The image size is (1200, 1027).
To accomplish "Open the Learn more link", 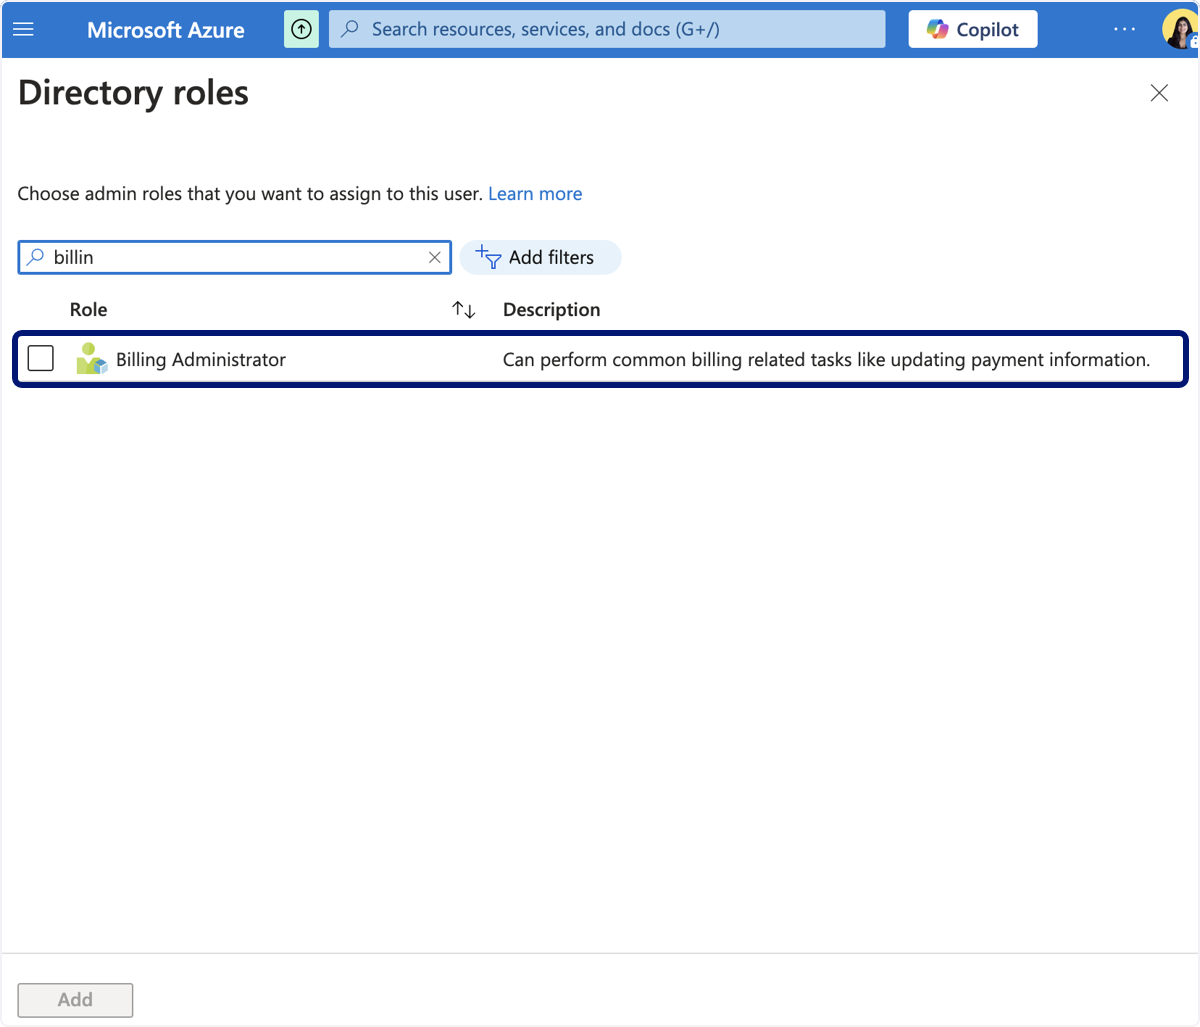I will [x=535, y=194].
